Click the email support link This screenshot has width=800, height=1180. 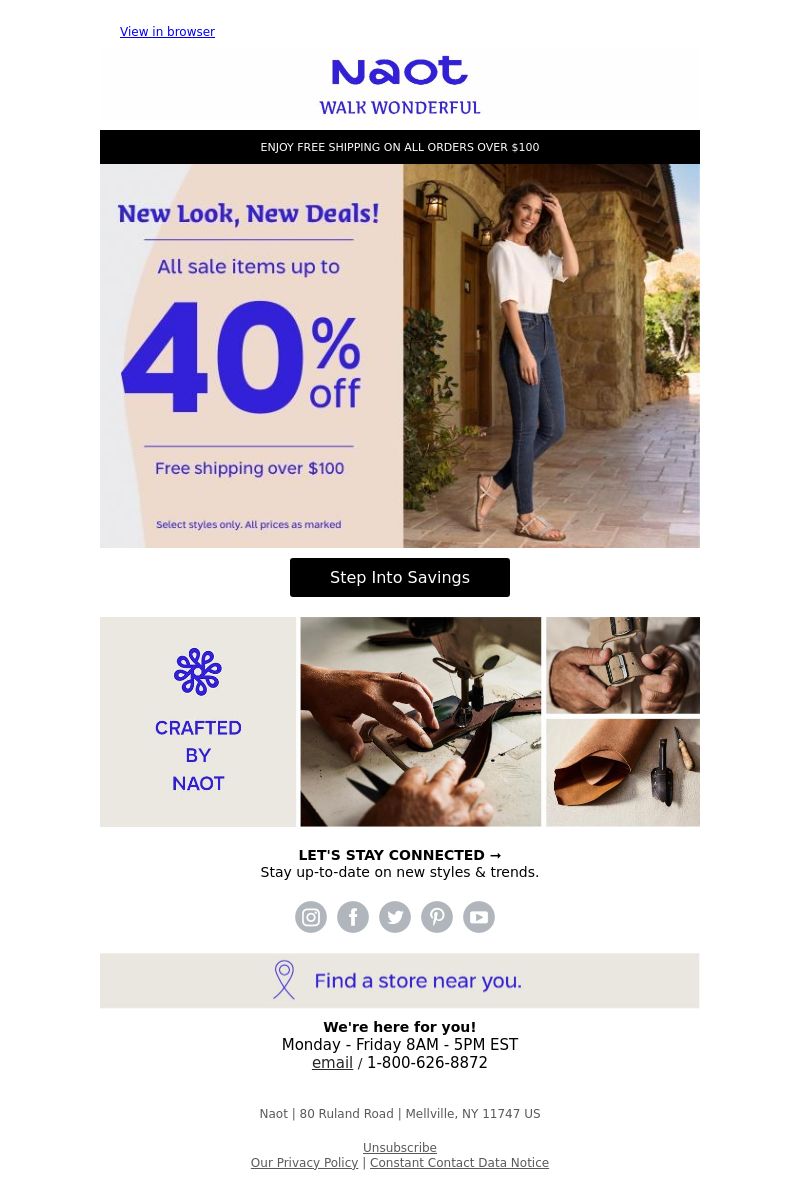332,1063
